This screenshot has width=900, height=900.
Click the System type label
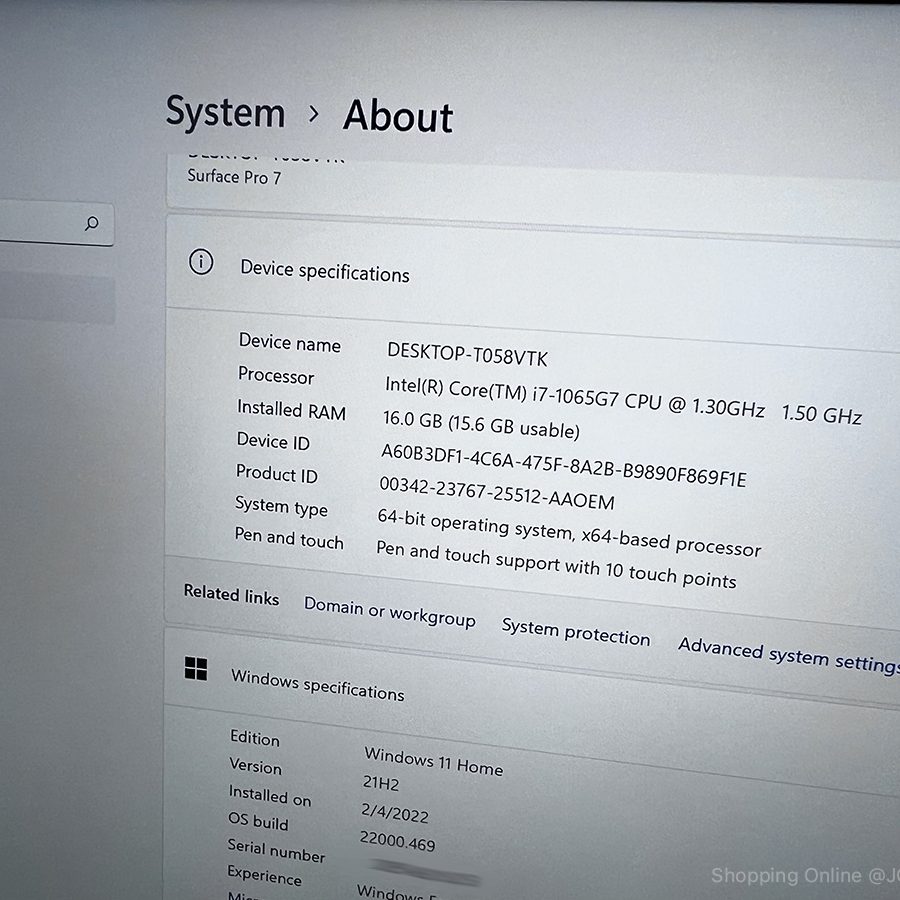tap(281, 507)
